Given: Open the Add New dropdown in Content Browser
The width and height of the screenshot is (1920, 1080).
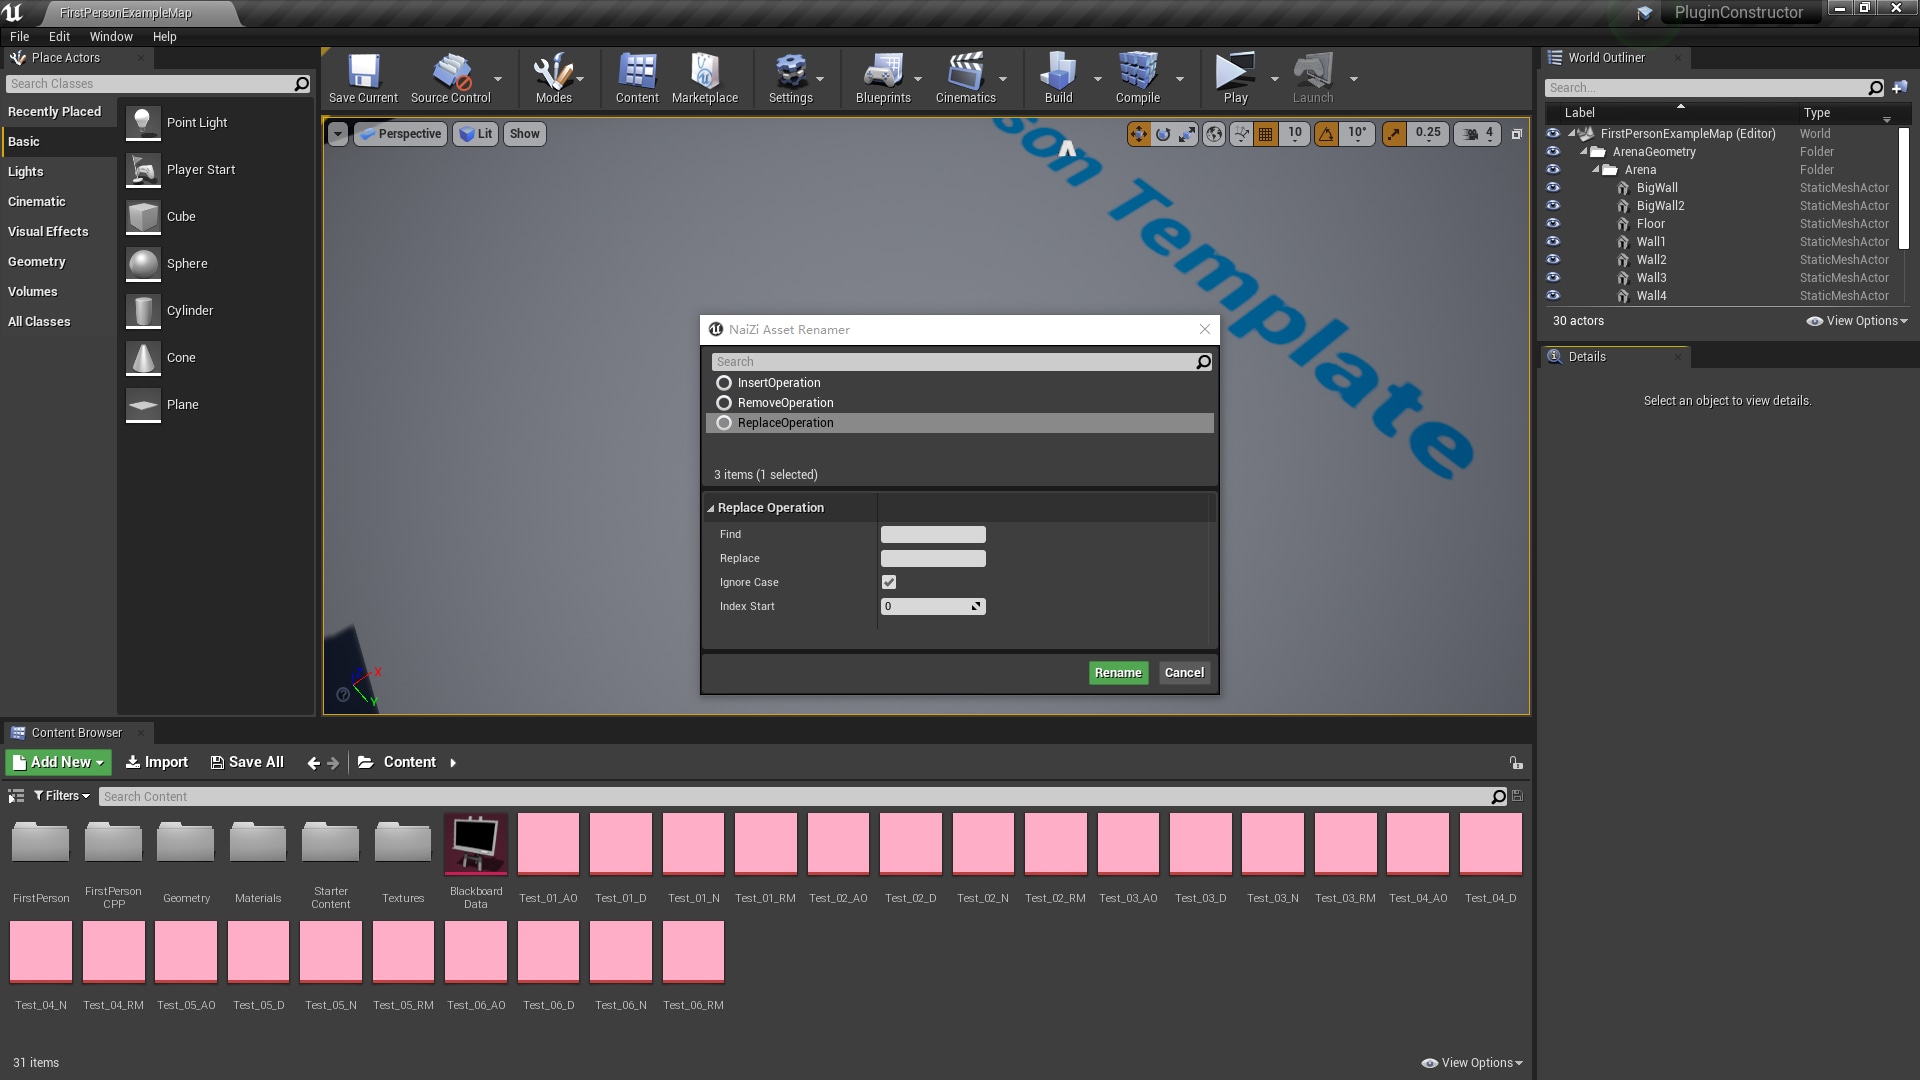Looking at the screenshot, I should [x=58, y=762].
